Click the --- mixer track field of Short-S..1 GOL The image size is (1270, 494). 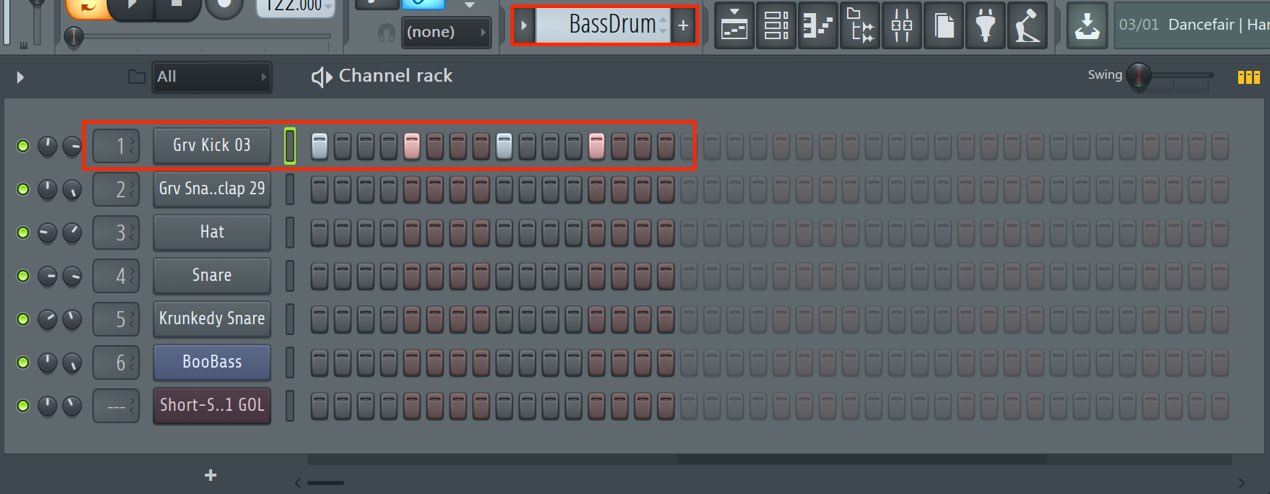click(116, 406)
